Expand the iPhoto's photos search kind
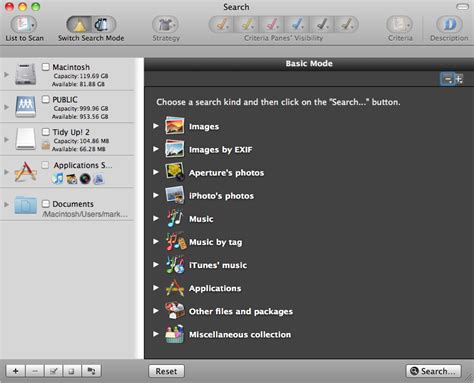This screenshot has height=383, width=474. (156, 195)
